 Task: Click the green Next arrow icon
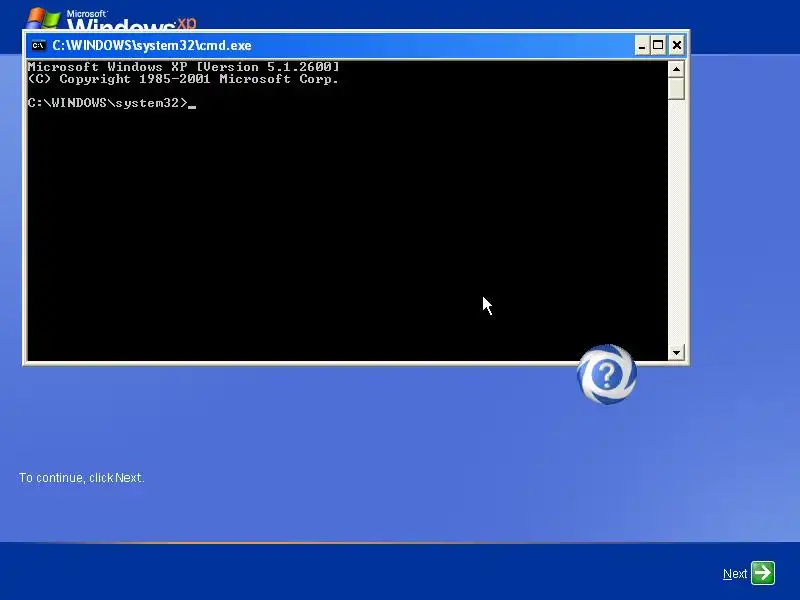point(763,573)
